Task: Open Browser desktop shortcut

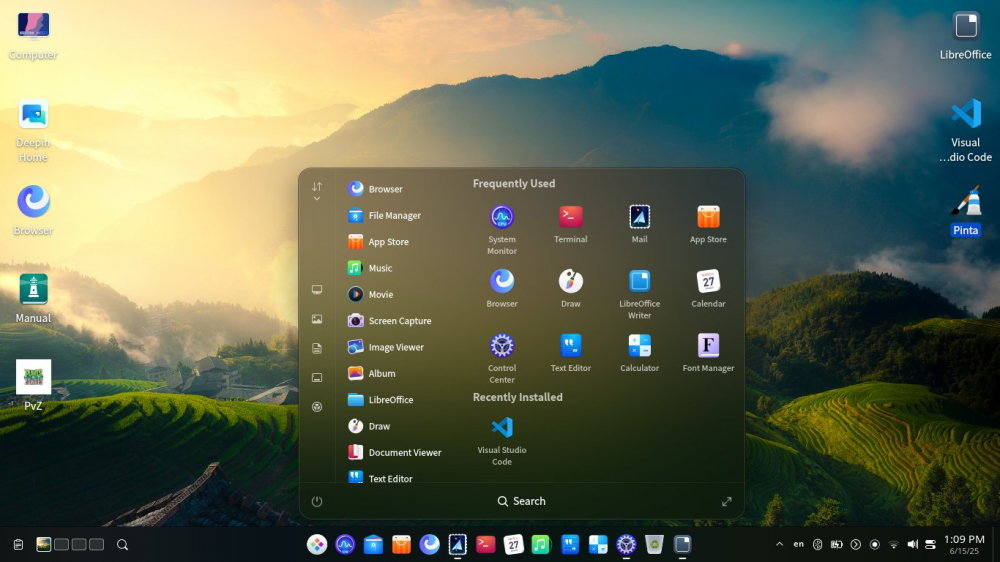Action: coord(33,210)
